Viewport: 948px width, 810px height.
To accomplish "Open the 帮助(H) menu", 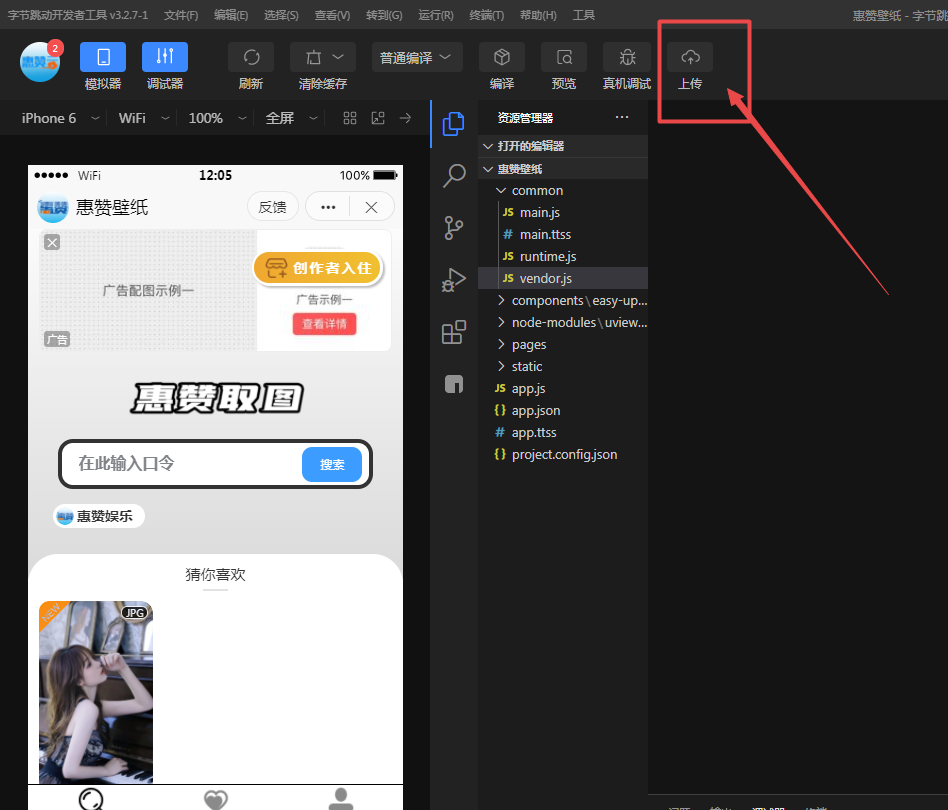I will (538, 15).
